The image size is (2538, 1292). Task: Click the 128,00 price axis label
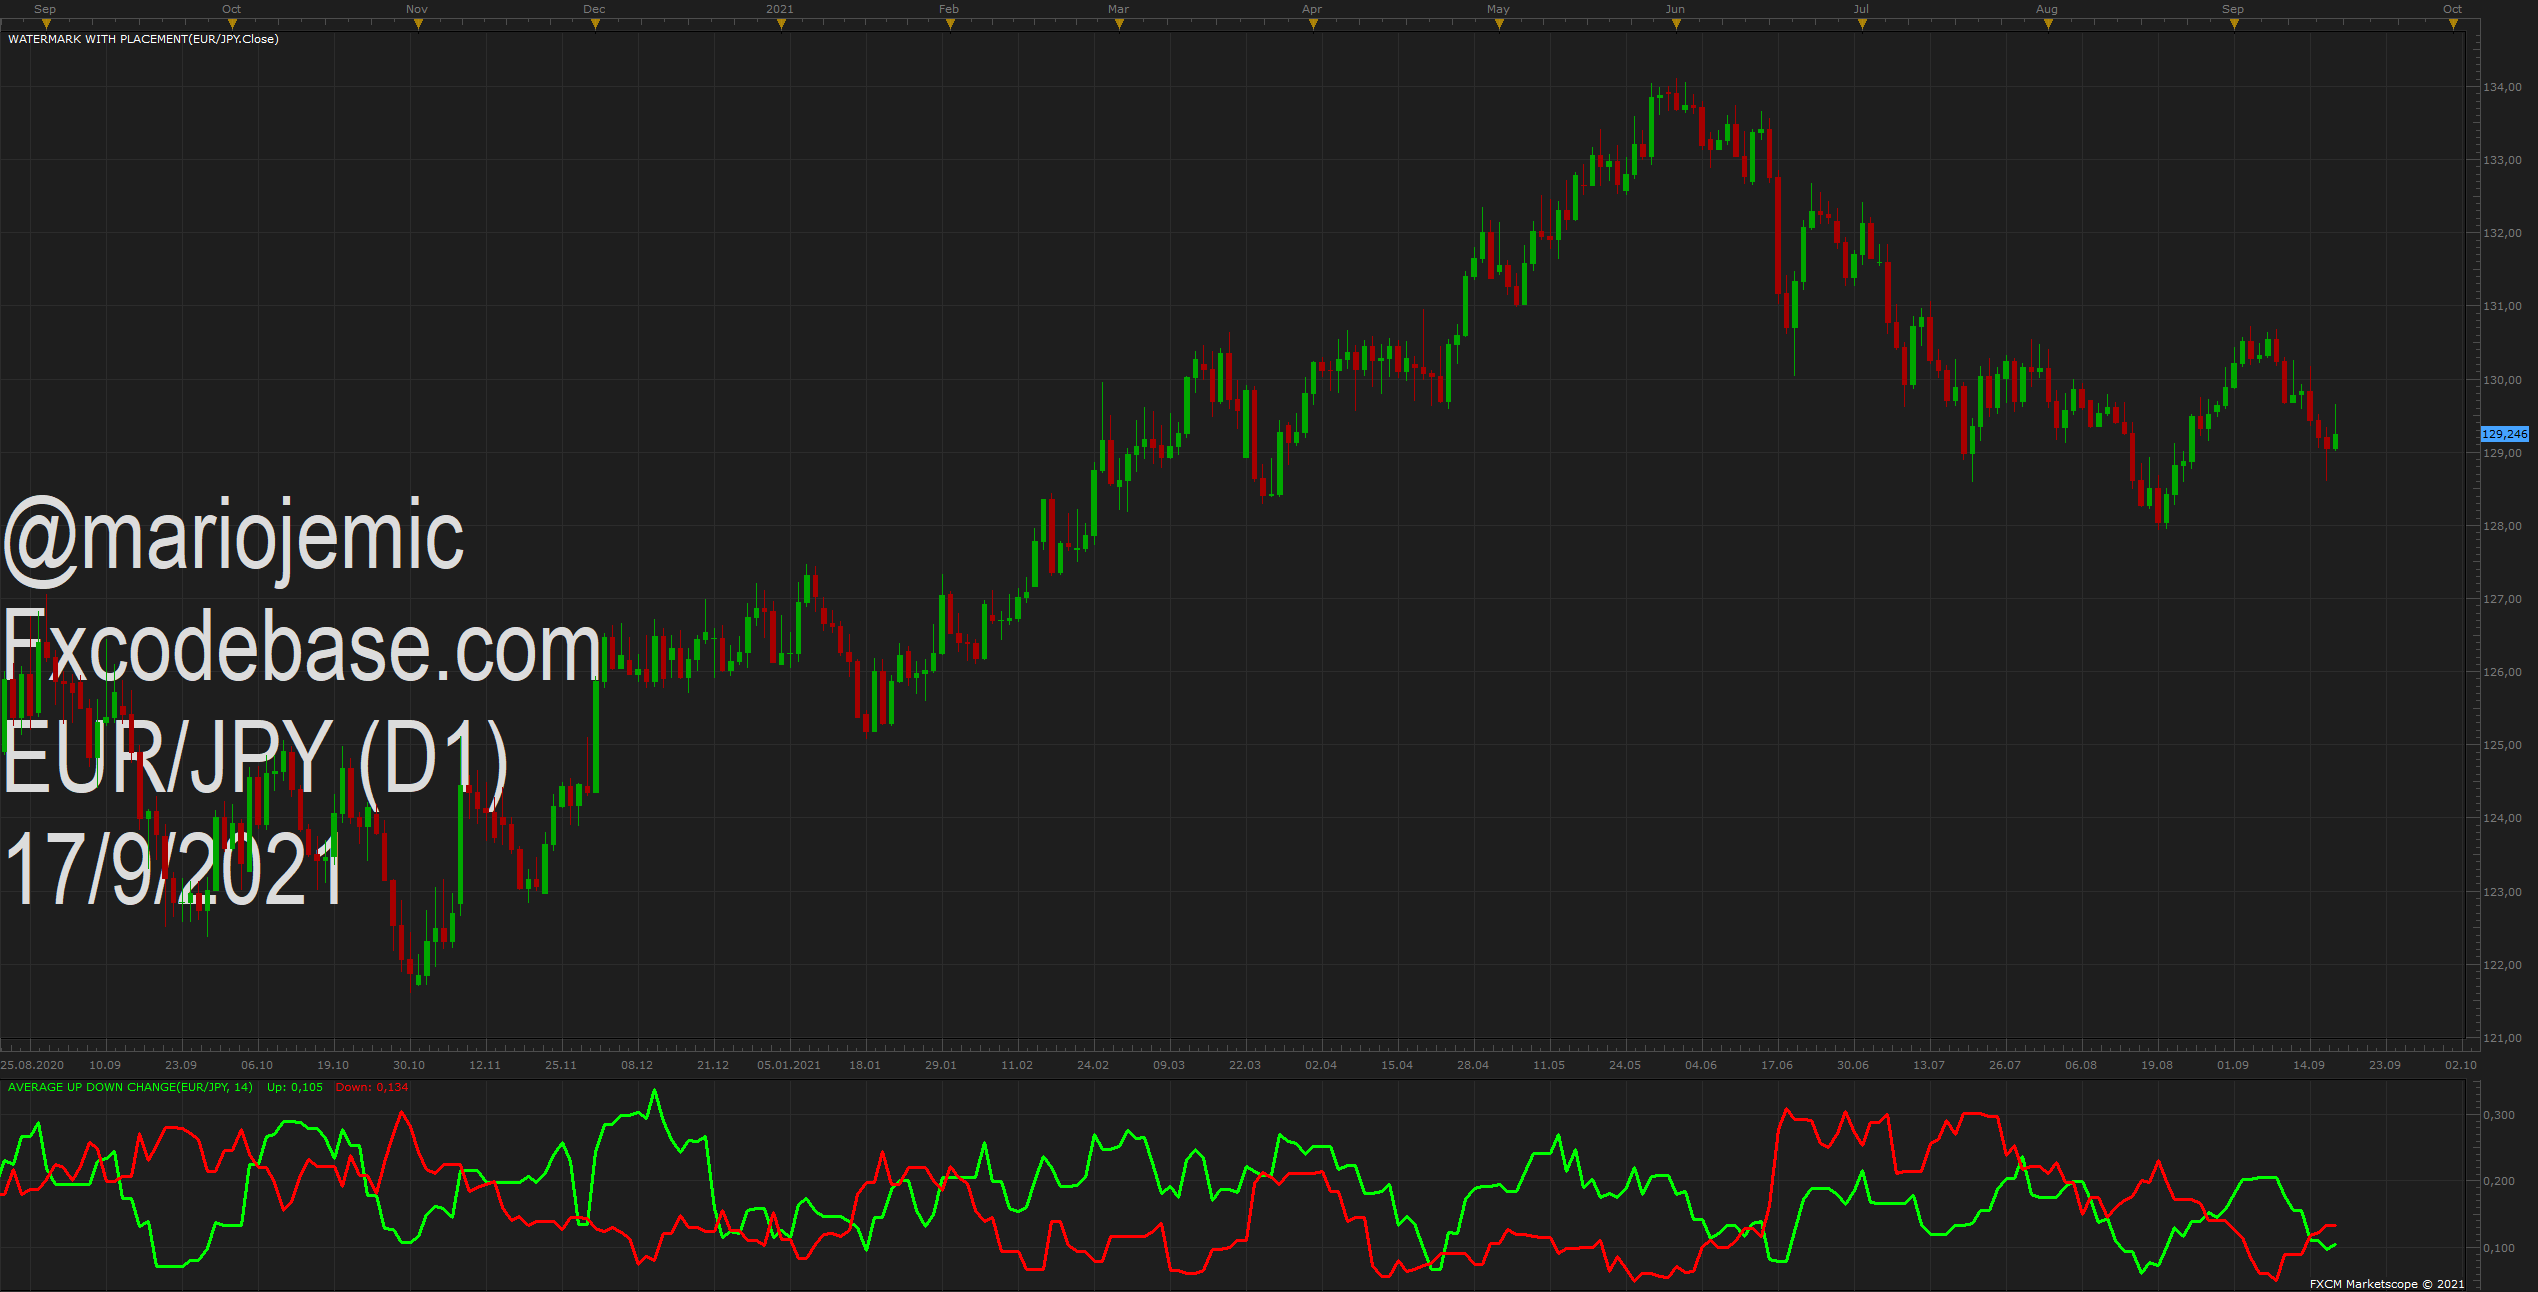[x=2503, y=526]
